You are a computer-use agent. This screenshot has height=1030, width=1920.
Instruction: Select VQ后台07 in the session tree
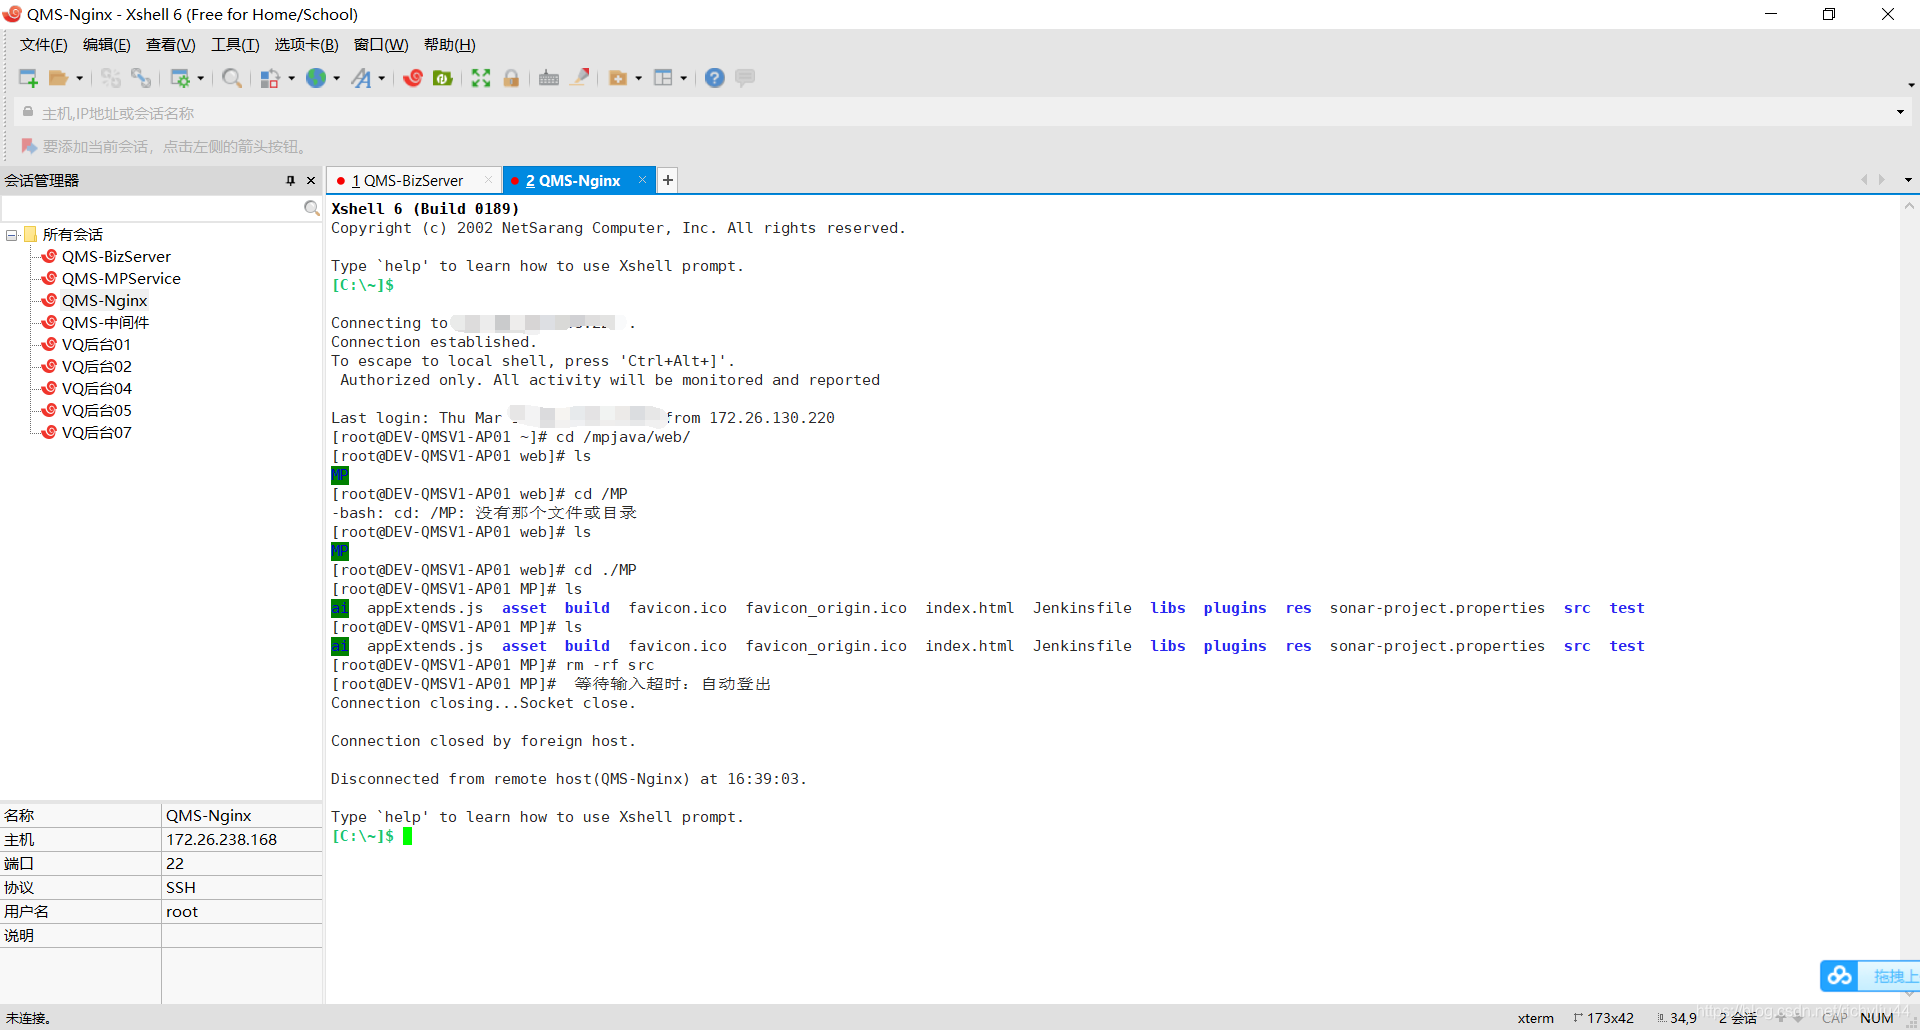point(96,433)
